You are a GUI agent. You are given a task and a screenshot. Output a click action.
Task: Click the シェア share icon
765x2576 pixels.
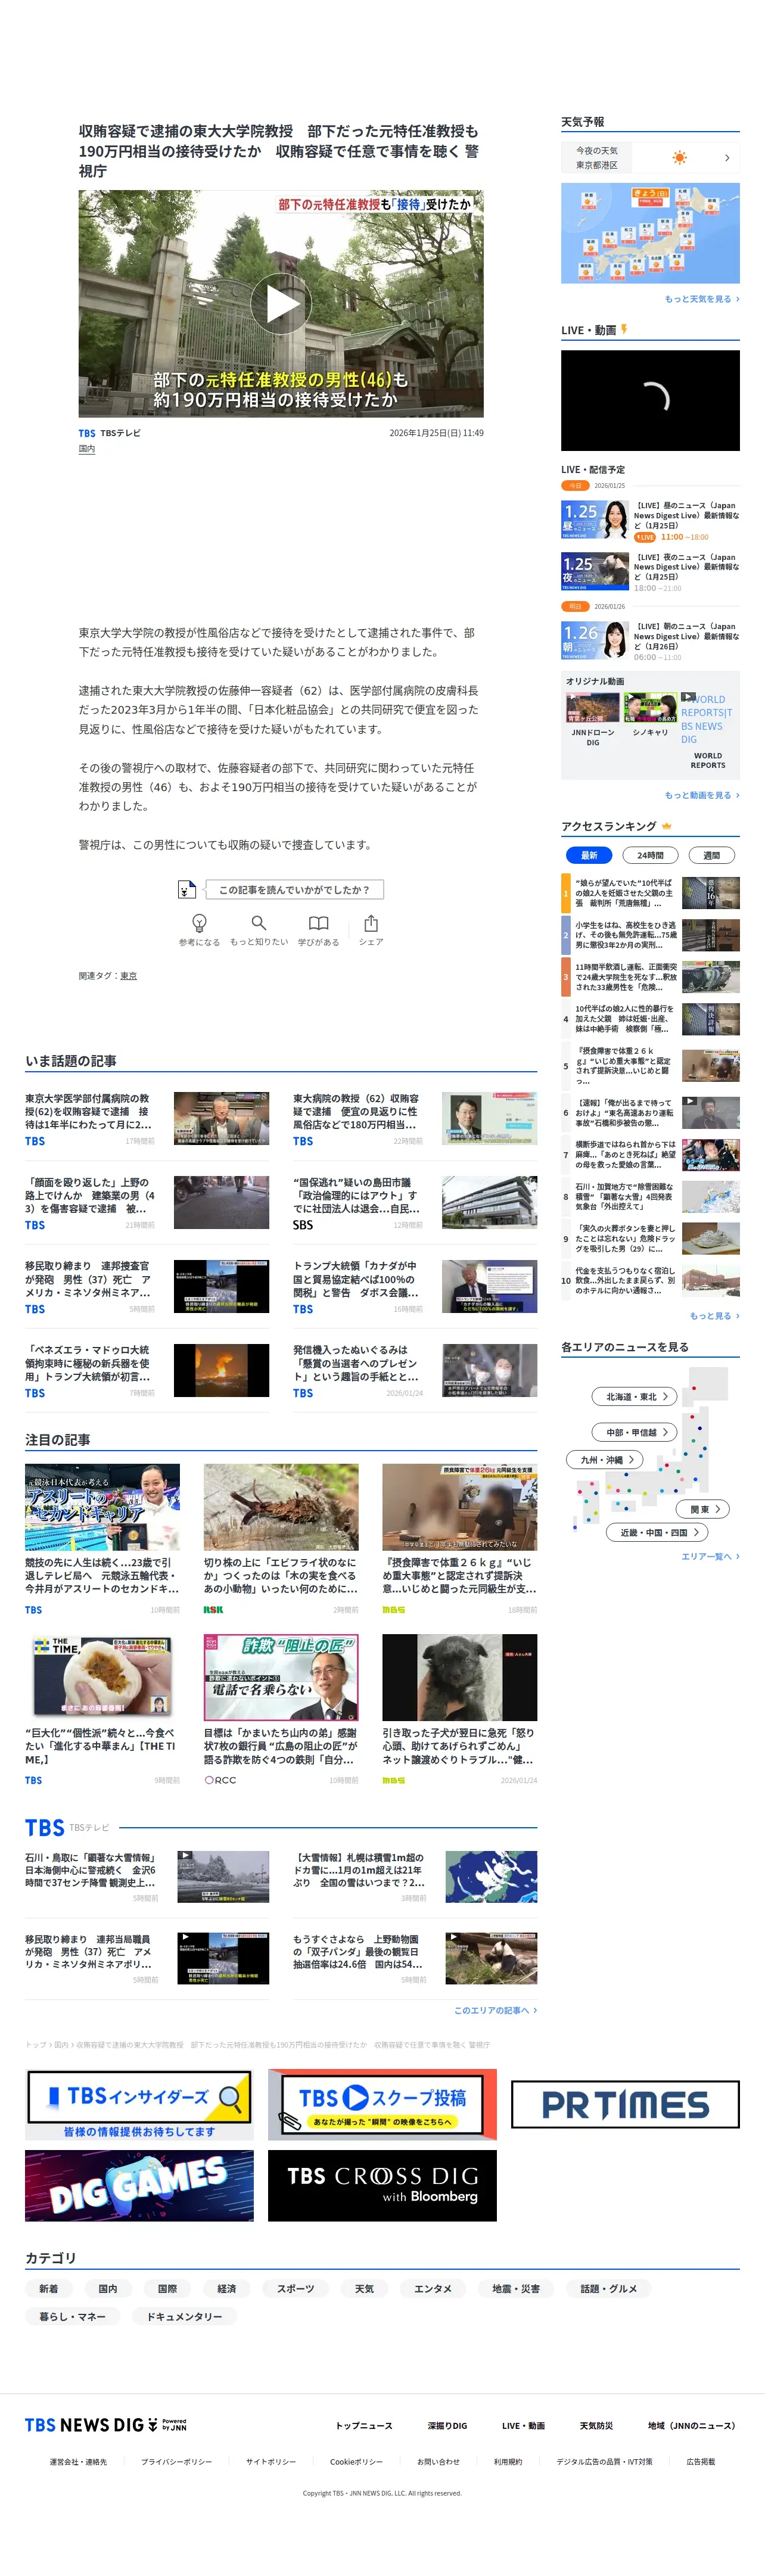tap(371, 922)
